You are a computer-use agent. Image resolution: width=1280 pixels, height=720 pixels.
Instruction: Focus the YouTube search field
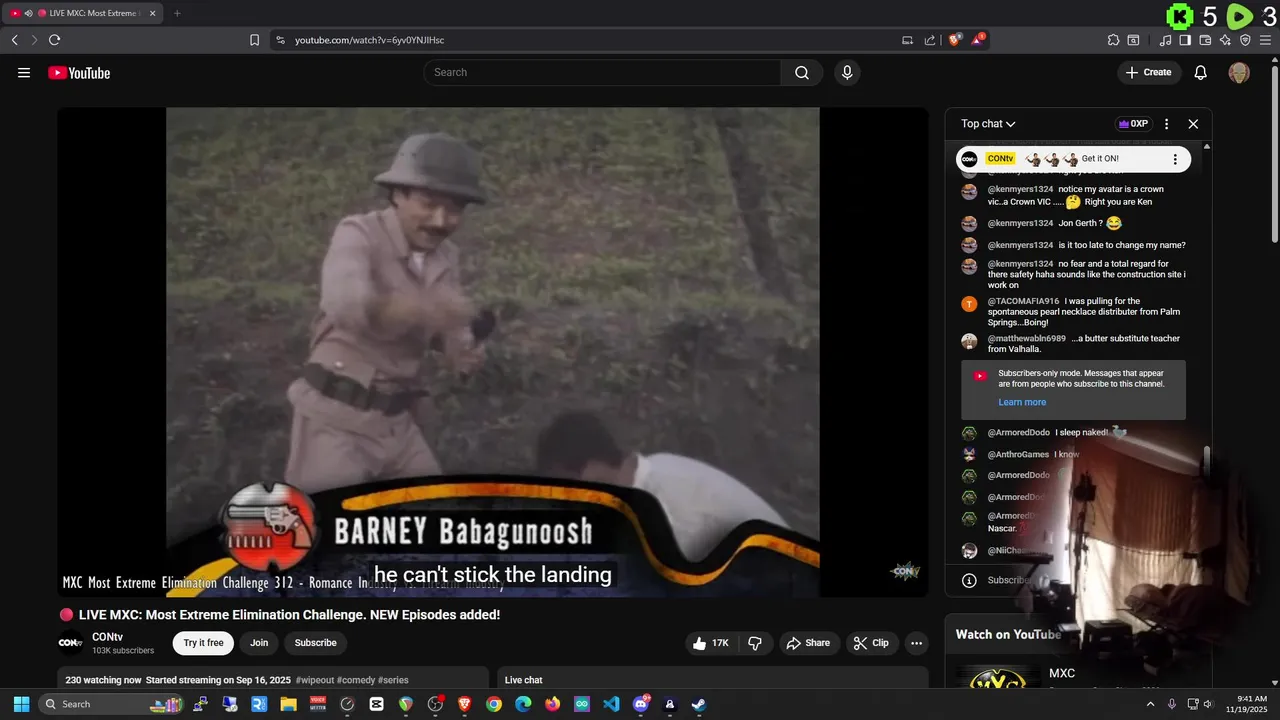point(602,72)
